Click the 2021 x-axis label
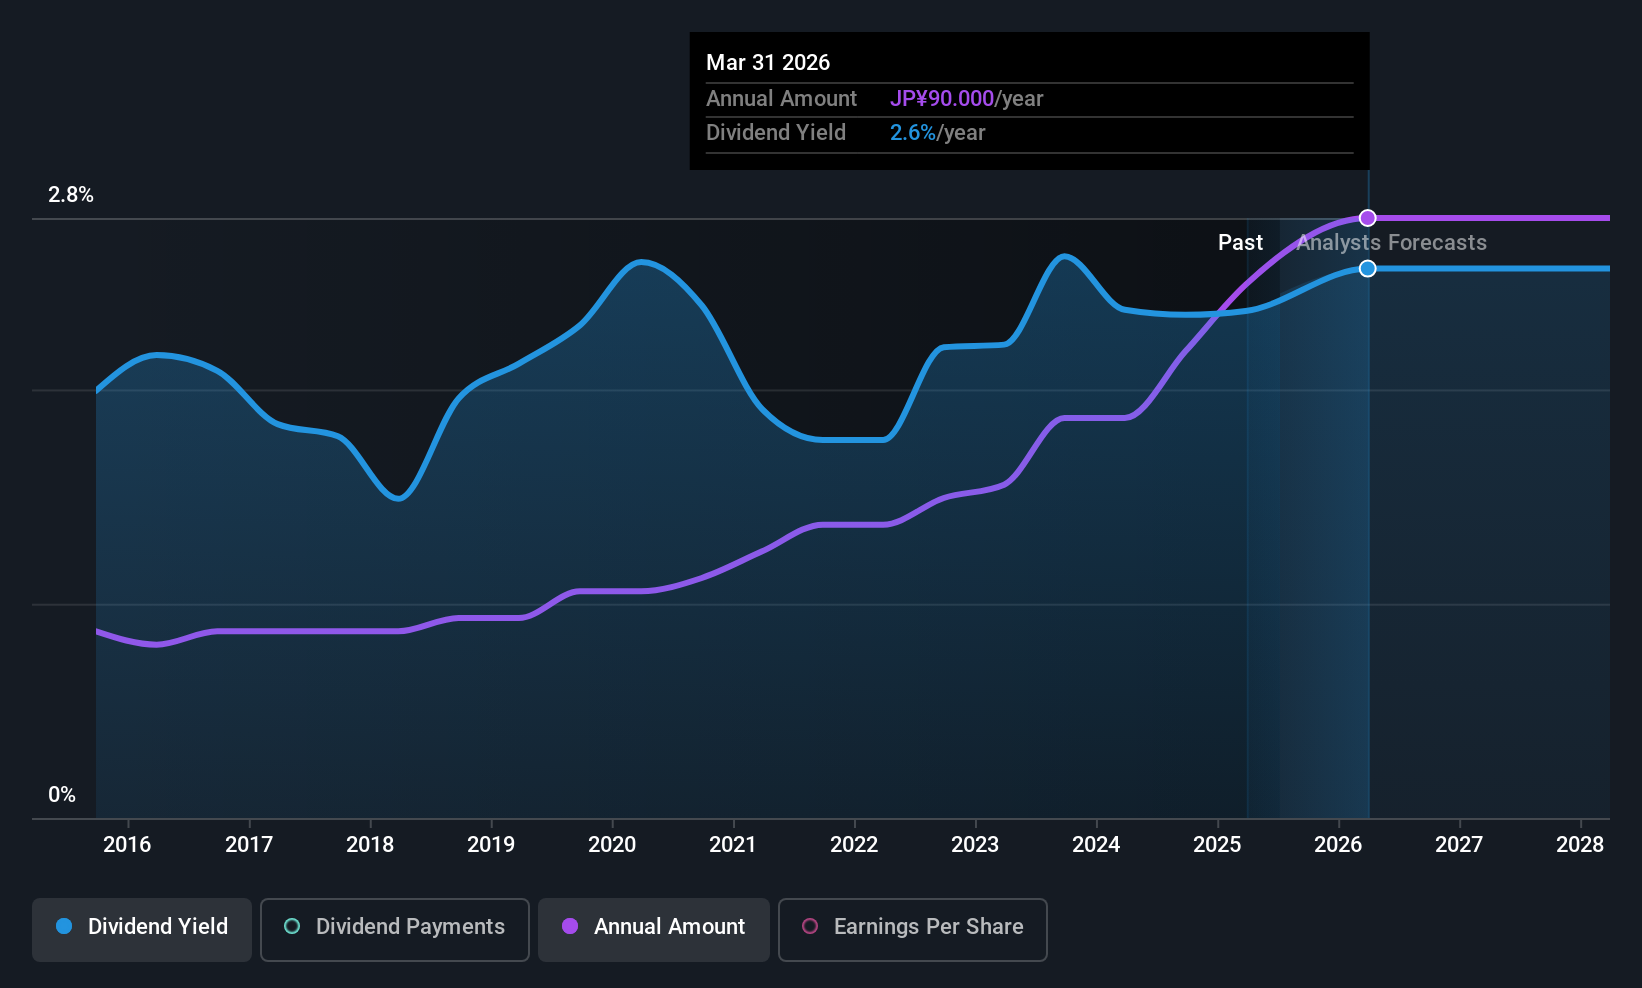 [x=733, y=845]
